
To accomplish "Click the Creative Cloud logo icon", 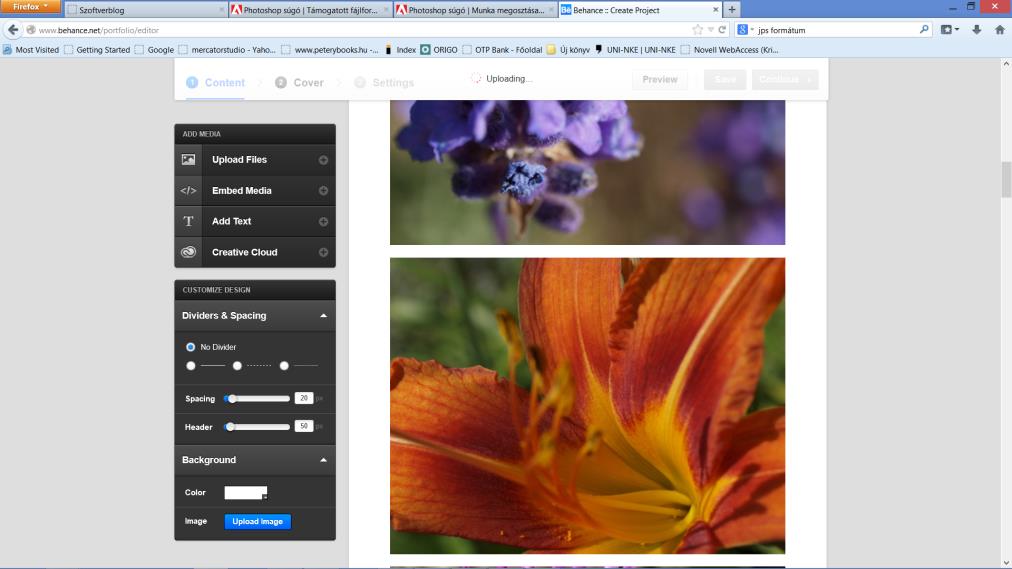I will coord(188,252).
